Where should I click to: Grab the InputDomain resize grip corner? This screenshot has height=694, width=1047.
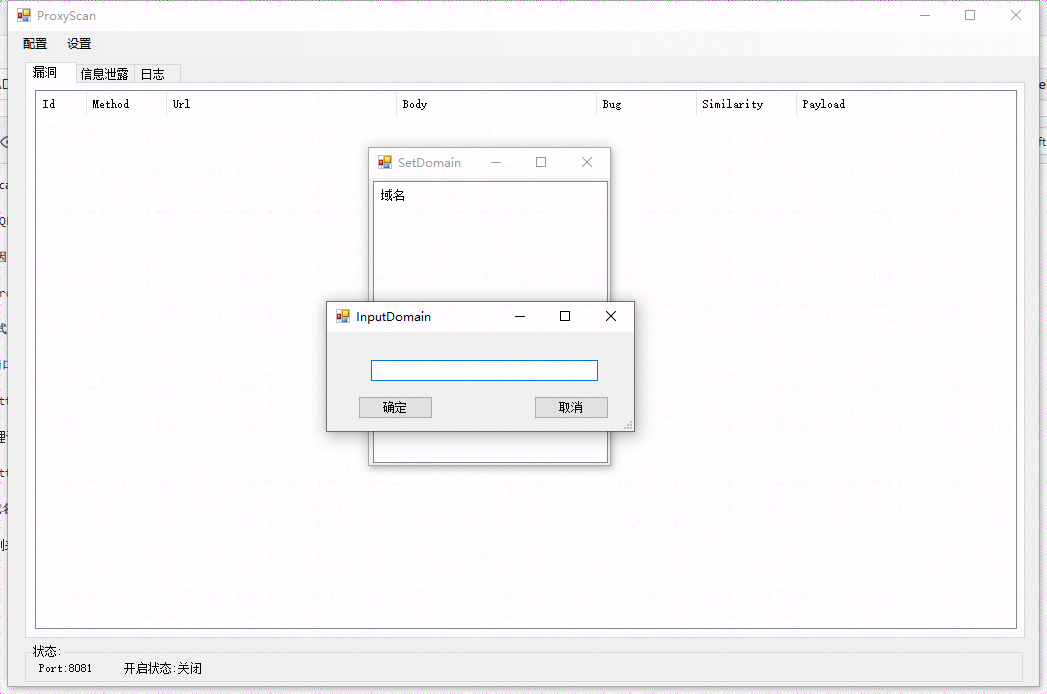tap(628, 425)
